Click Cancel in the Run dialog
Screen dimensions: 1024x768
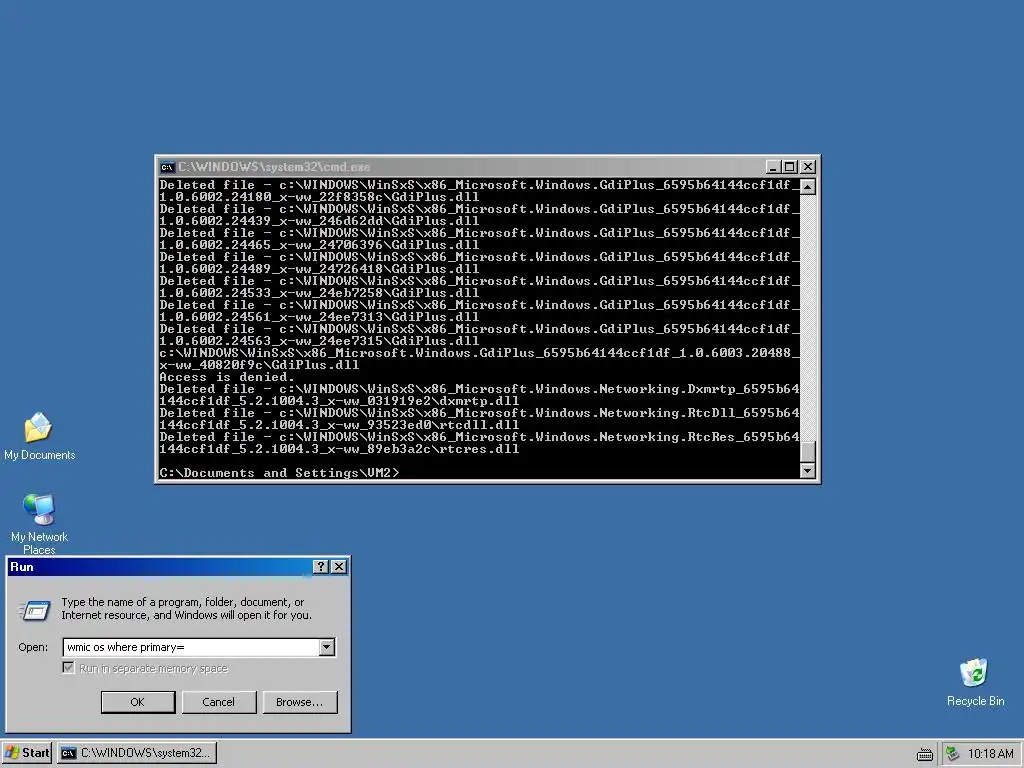pos(219,702)
